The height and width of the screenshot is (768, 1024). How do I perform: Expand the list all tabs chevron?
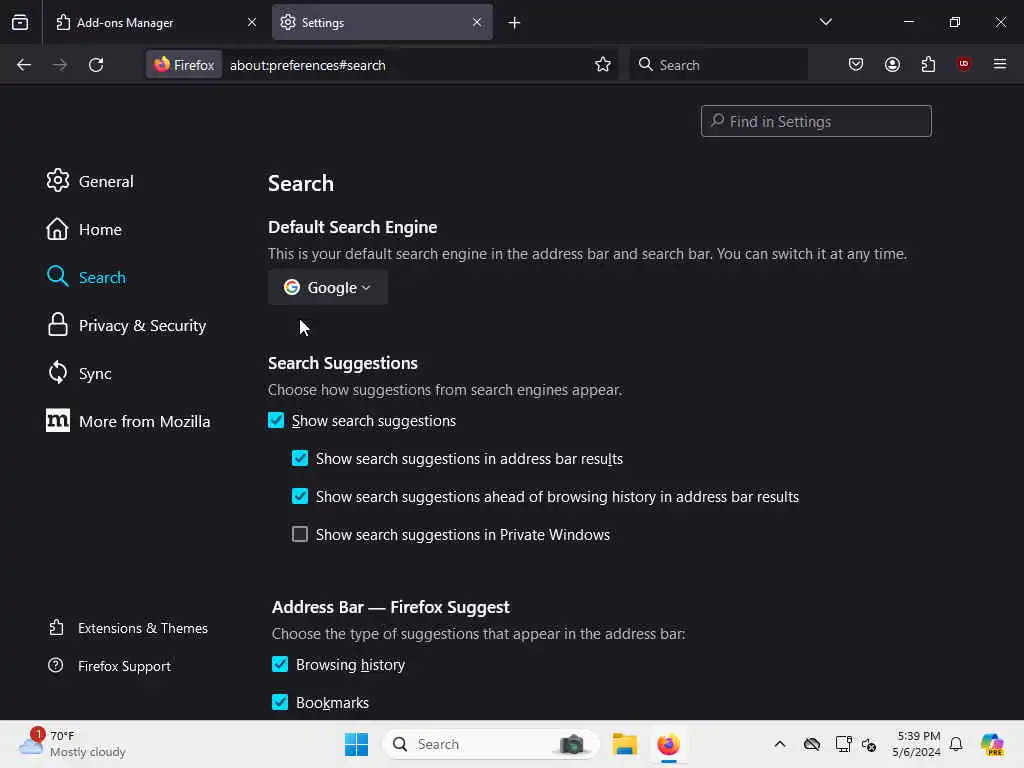(825, 22)
